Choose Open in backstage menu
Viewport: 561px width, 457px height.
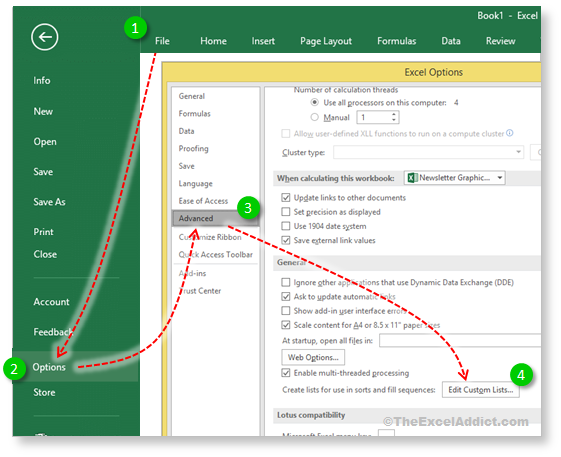pyautogui.click(x=45, y=142)
